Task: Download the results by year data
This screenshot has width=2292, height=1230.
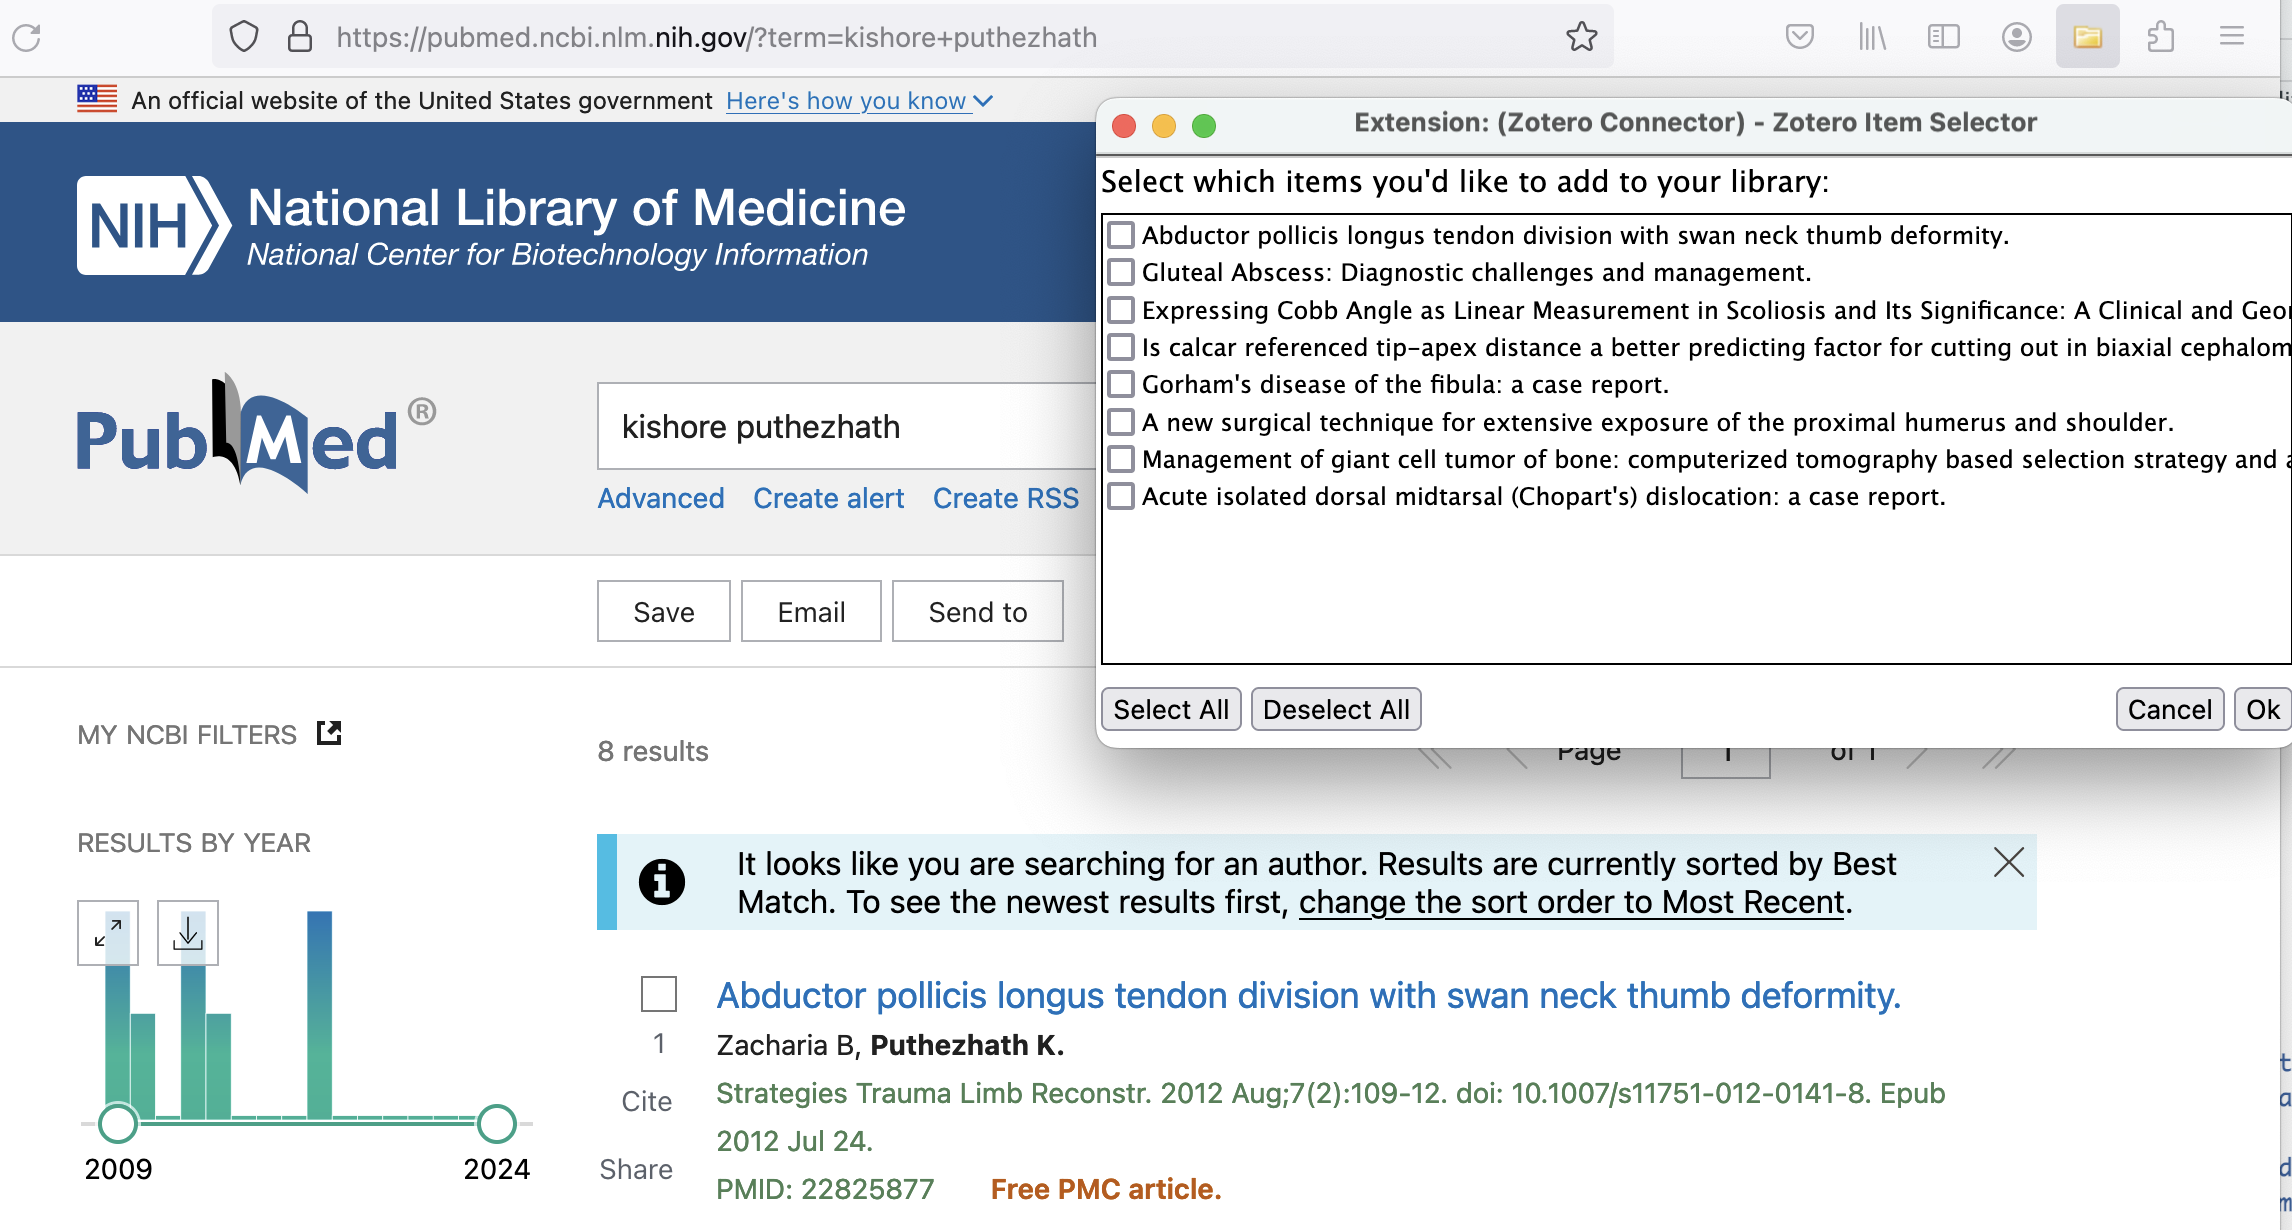Action: [188, 933]
